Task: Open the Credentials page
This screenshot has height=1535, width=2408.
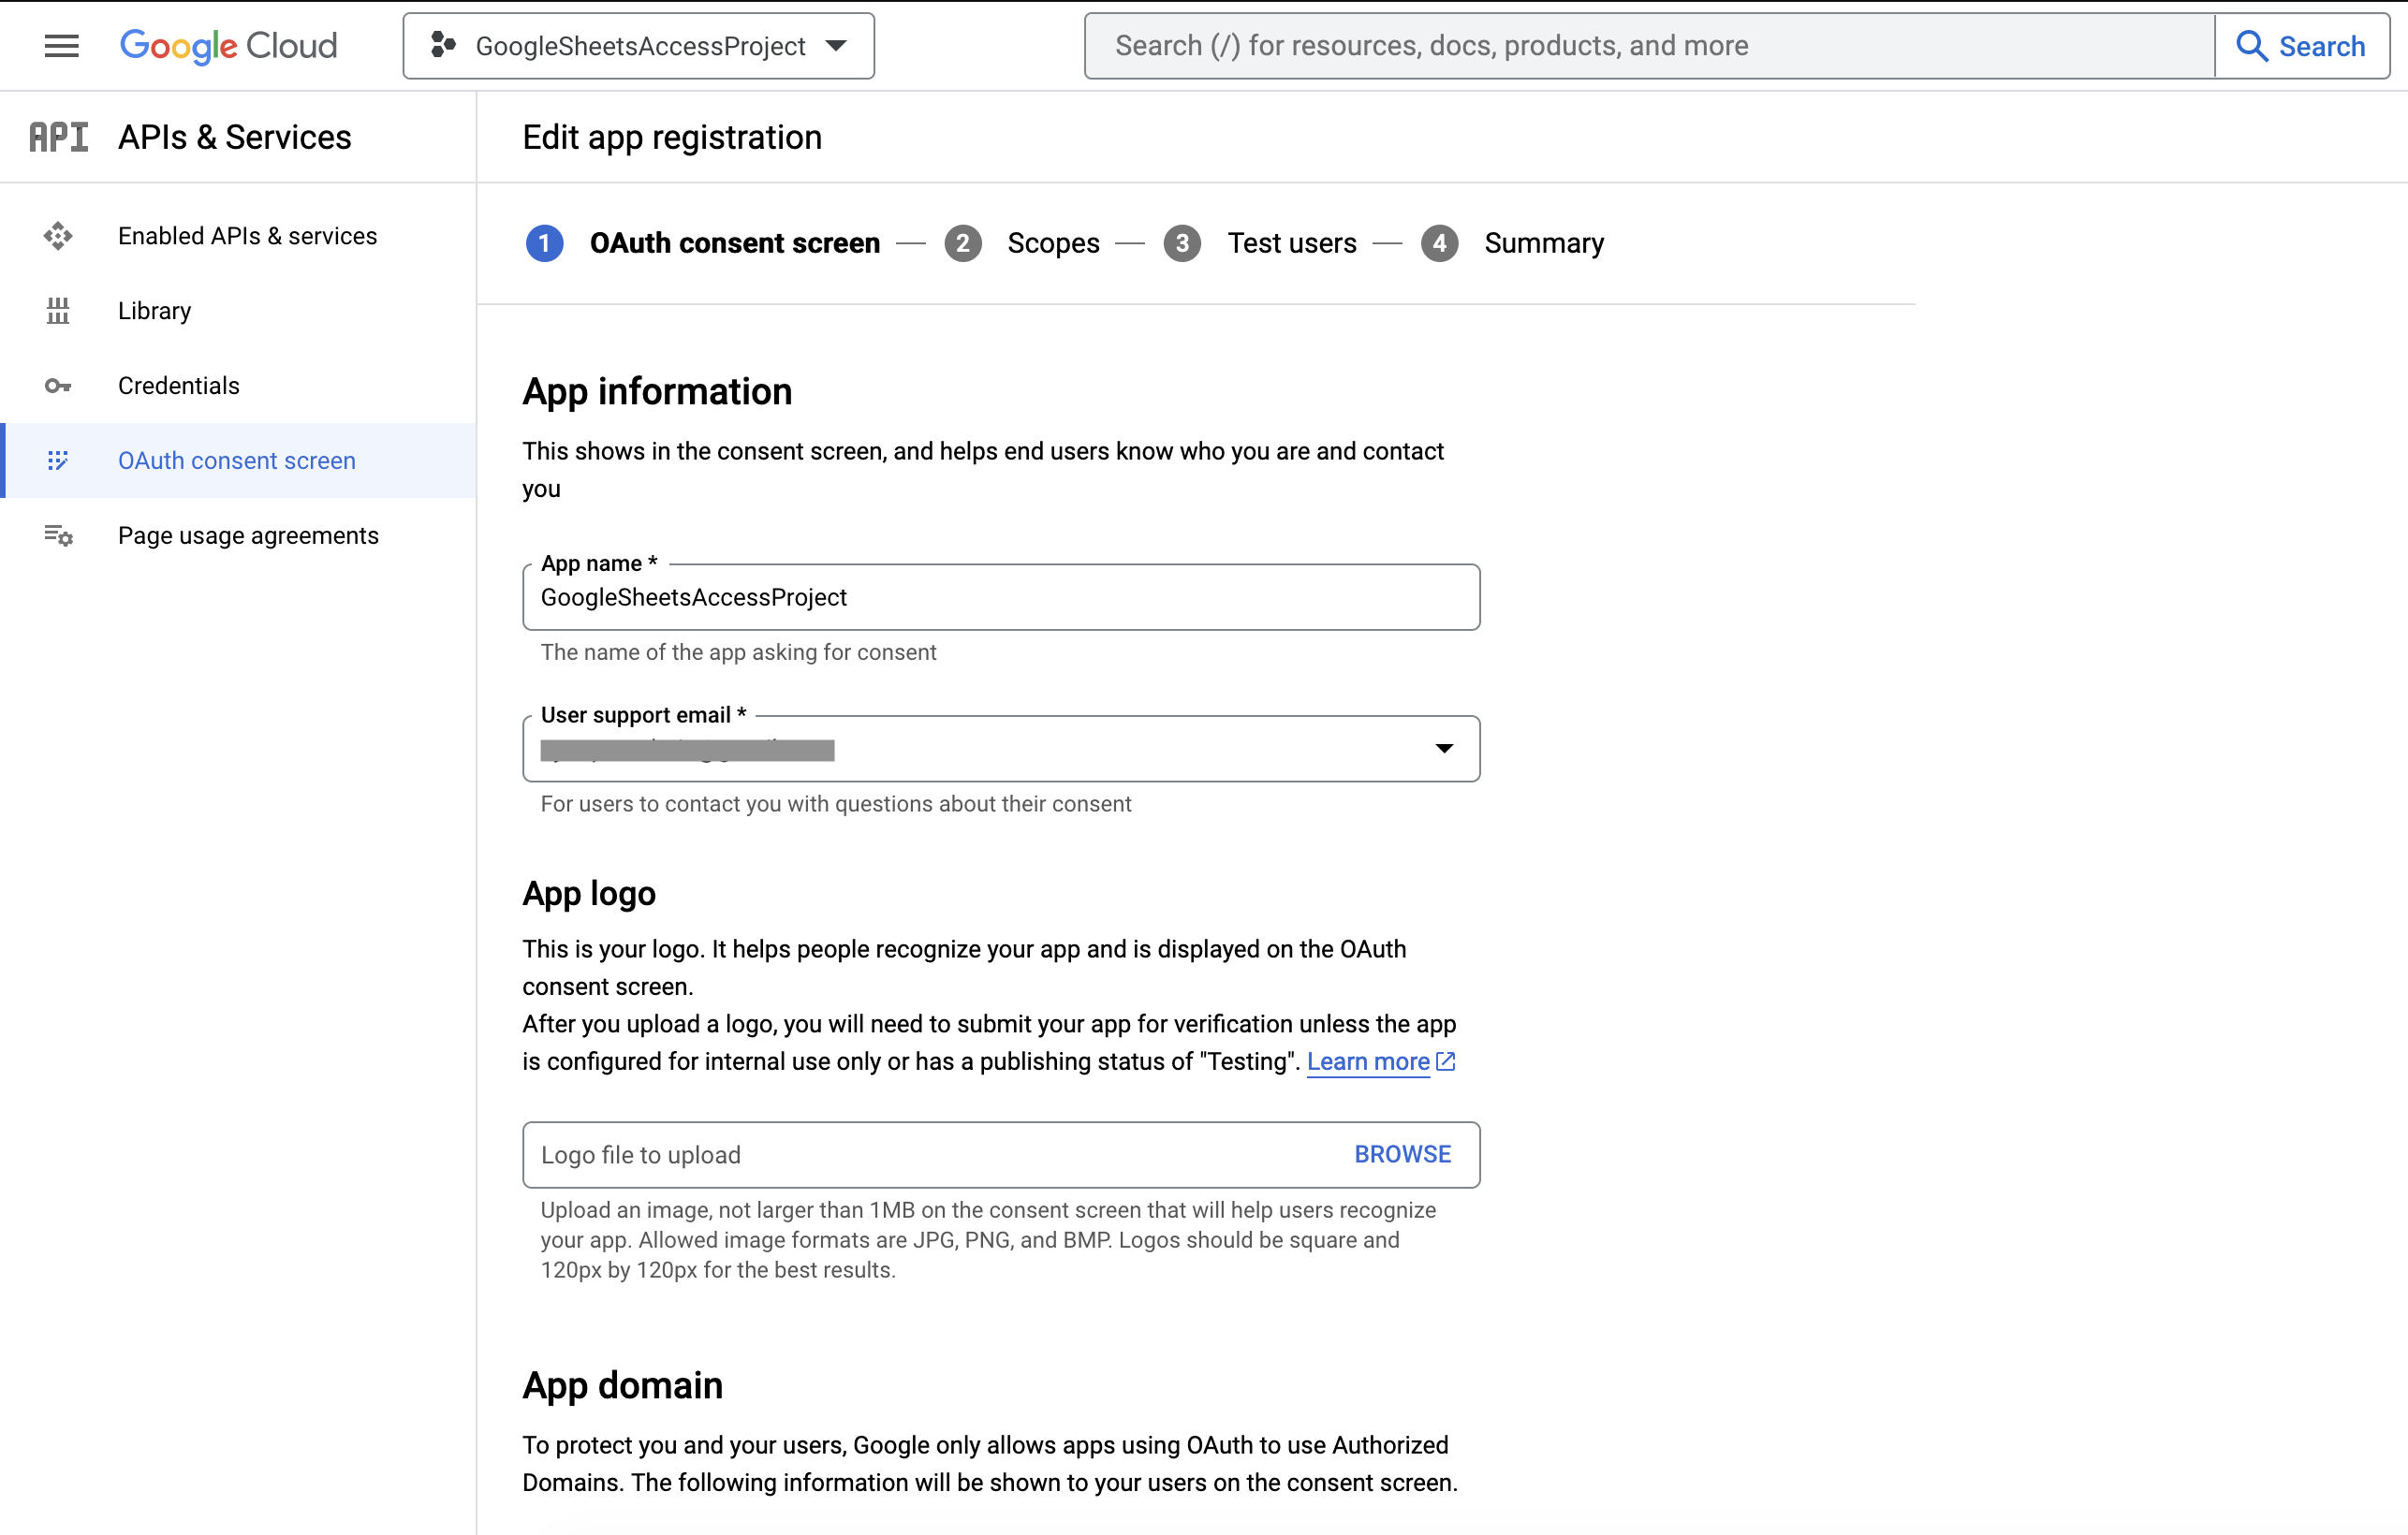Action: tap(238, 386)
